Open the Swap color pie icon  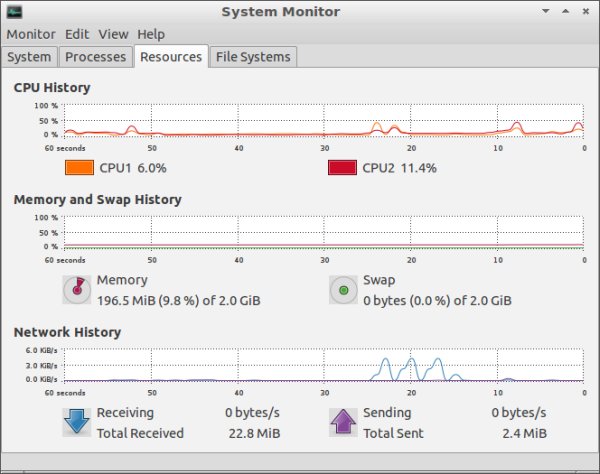tap(343, 290)
